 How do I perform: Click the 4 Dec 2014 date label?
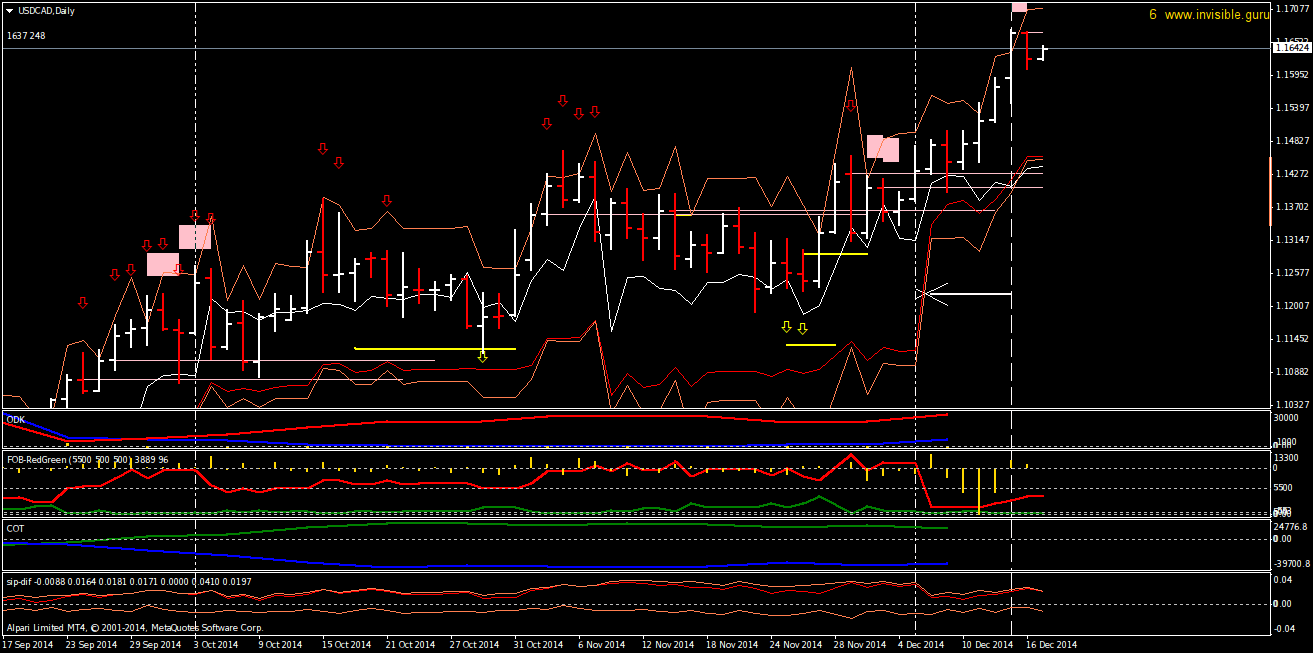tap(921, 645)
